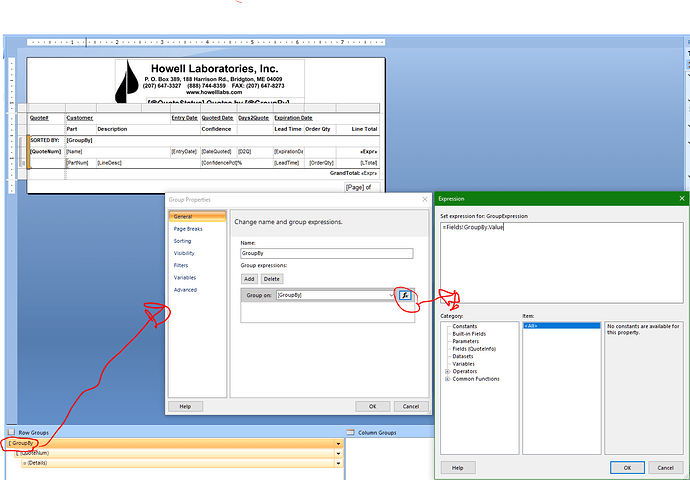The width and height of the screenshot is (690, 480).
Task: Select the «All» item in Item list
Action: (x=562, y=326)
